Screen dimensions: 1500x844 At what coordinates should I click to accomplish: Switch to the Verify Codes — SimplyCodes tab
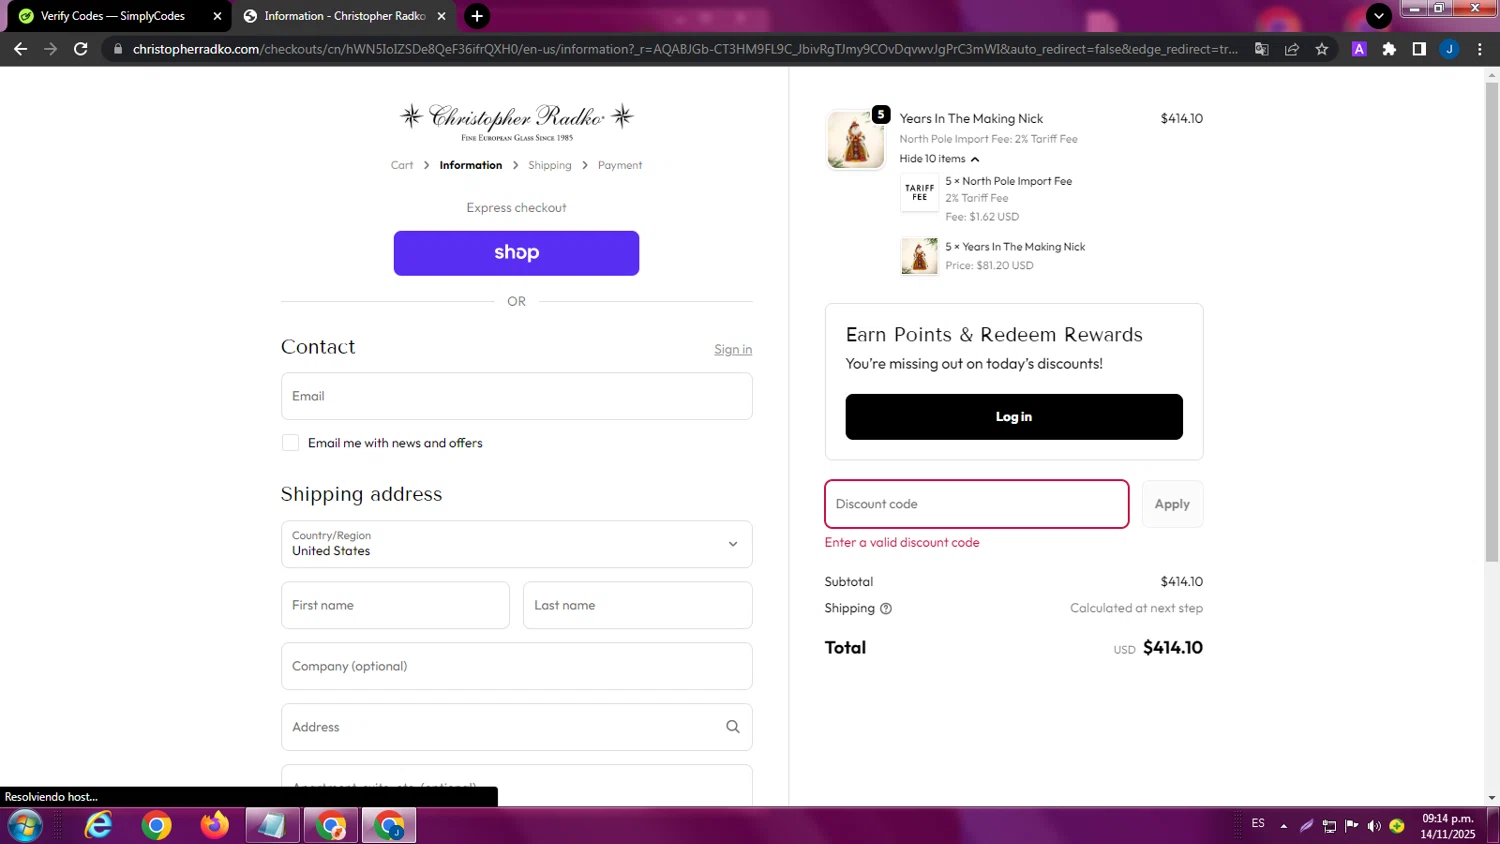pos(112,16)
